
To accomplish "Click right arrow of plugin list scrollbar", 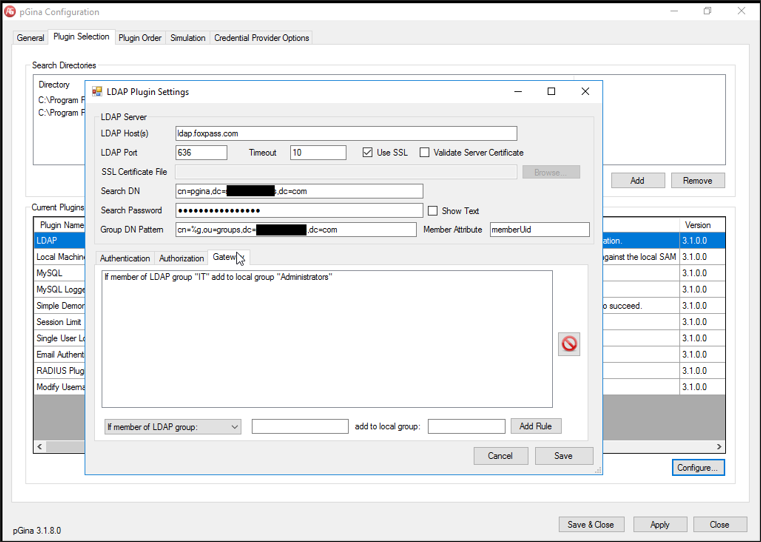I will (x=719, y=446).
